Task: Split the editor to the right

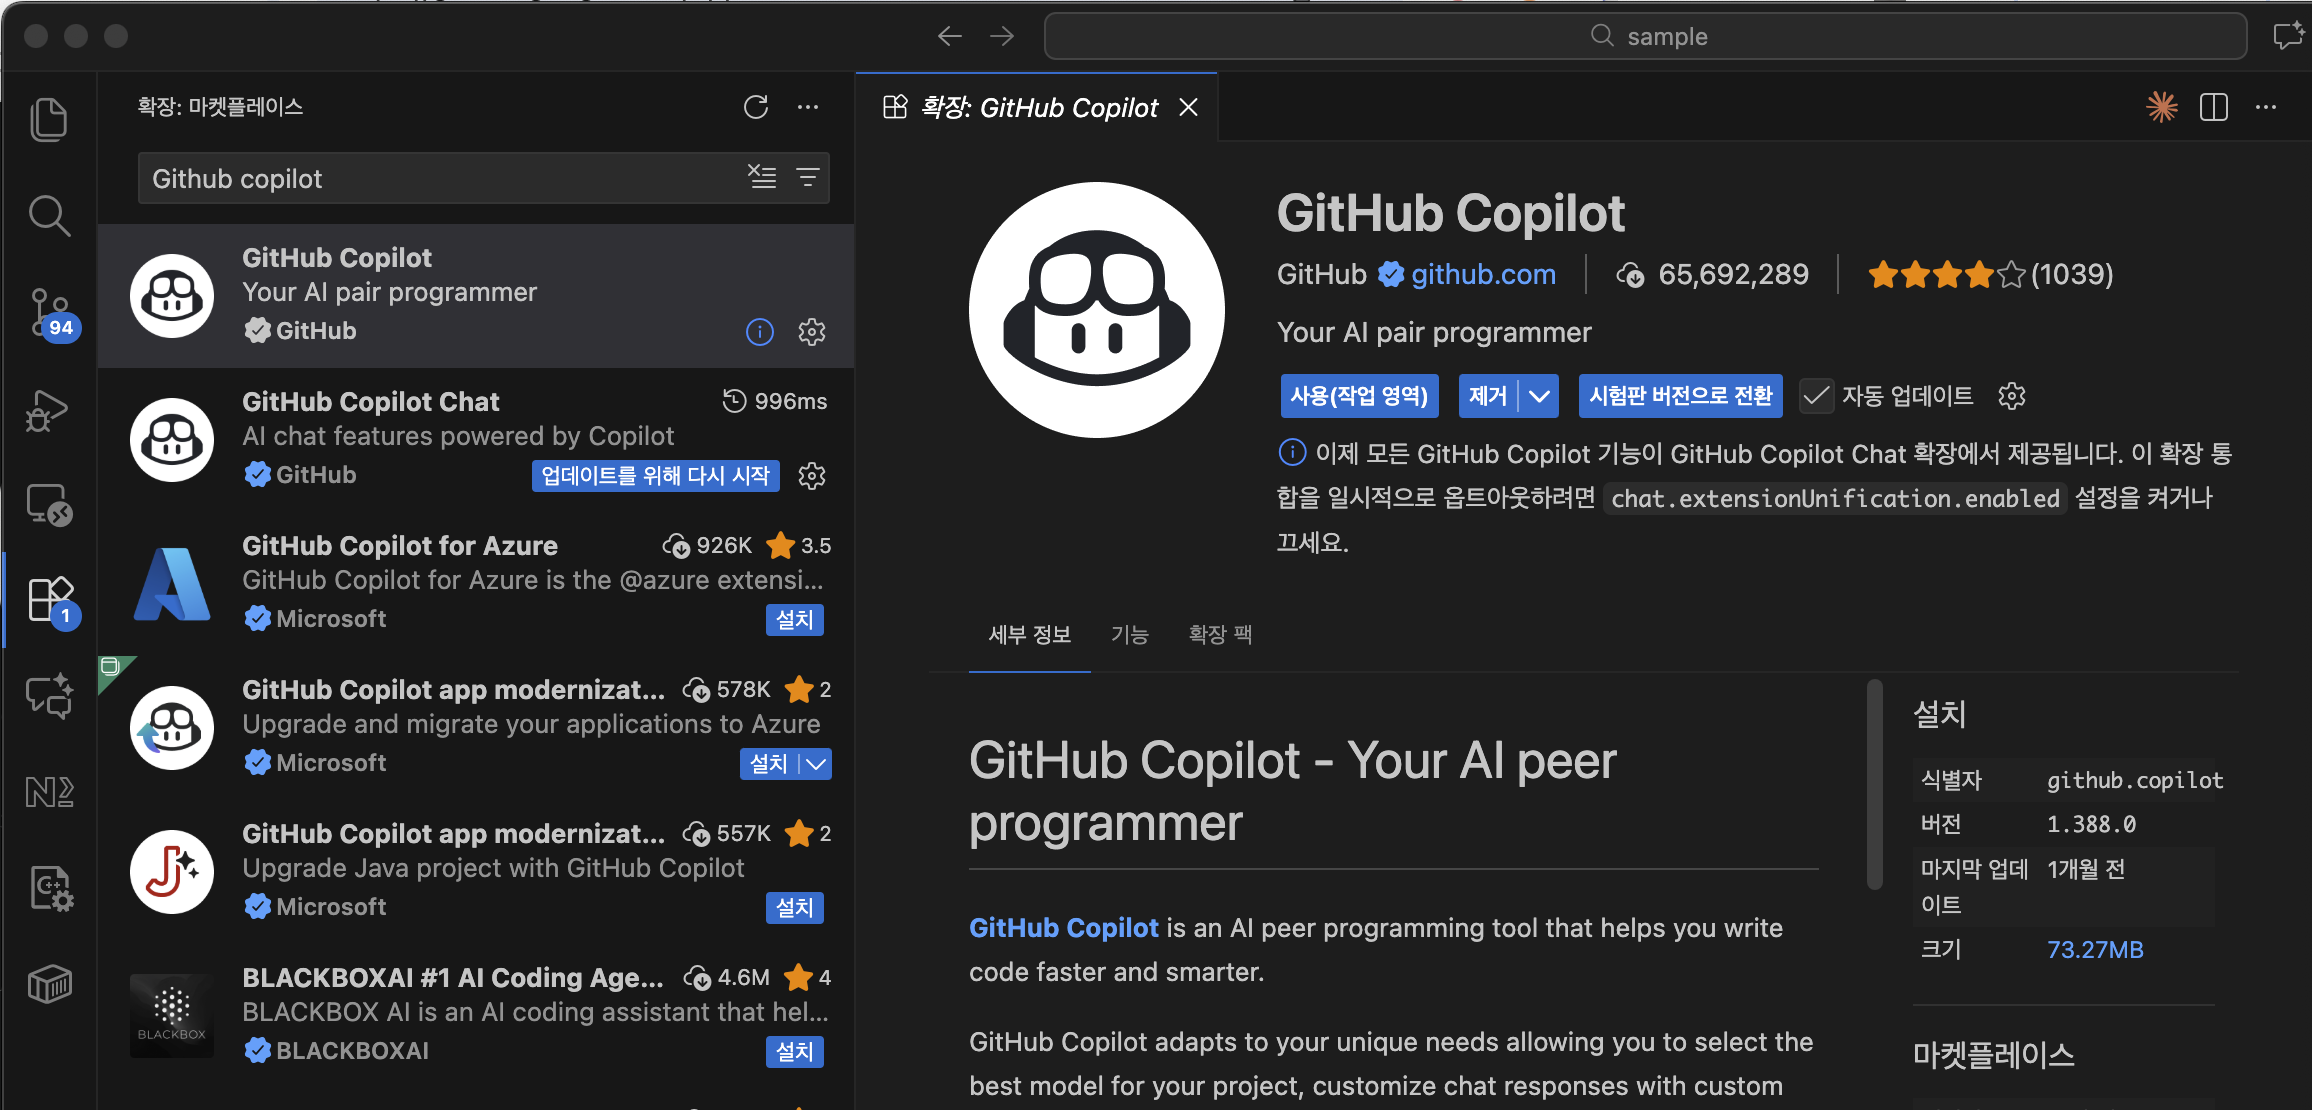Action: pos(2214,107)
